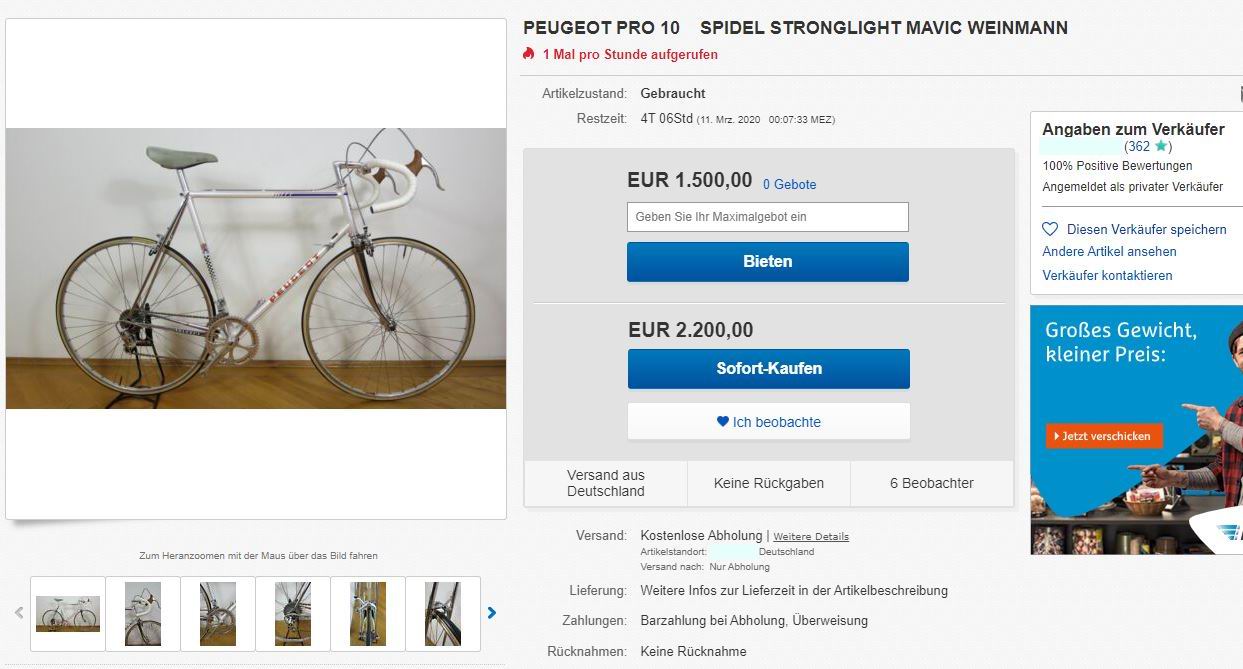The image size is (1243, 669).
Task: Click the heart icon beside Diesen Verkäufer speichern
Action: tap(1050, 229)
